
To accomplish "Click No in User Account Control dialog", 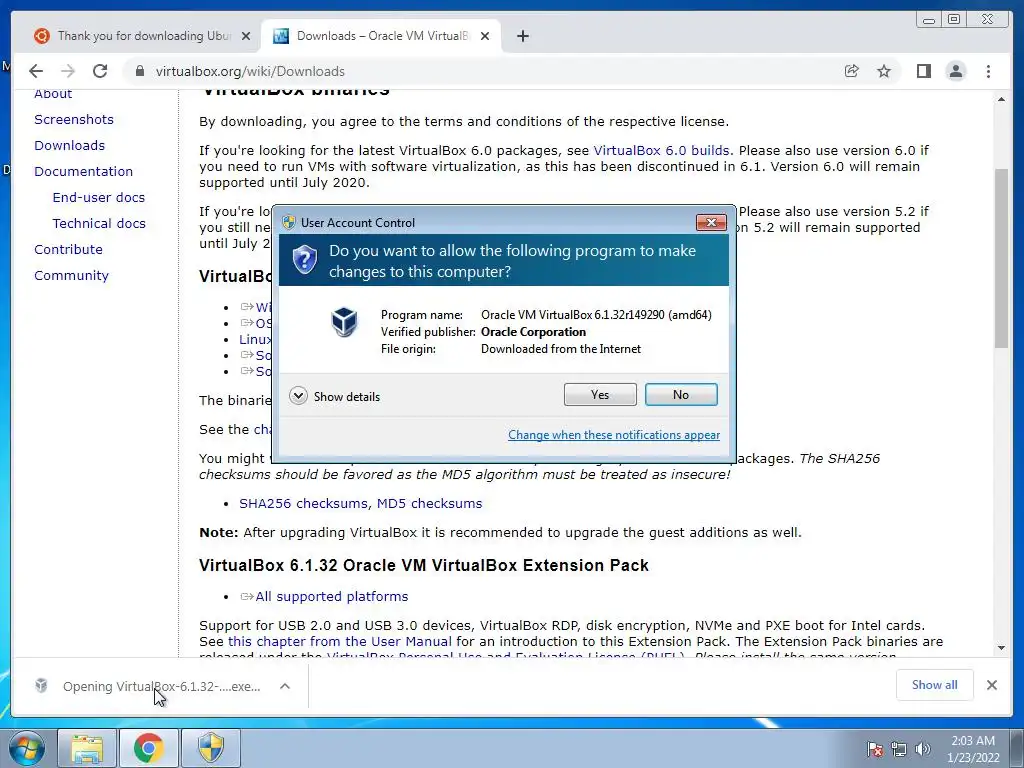I will point(680,394).
